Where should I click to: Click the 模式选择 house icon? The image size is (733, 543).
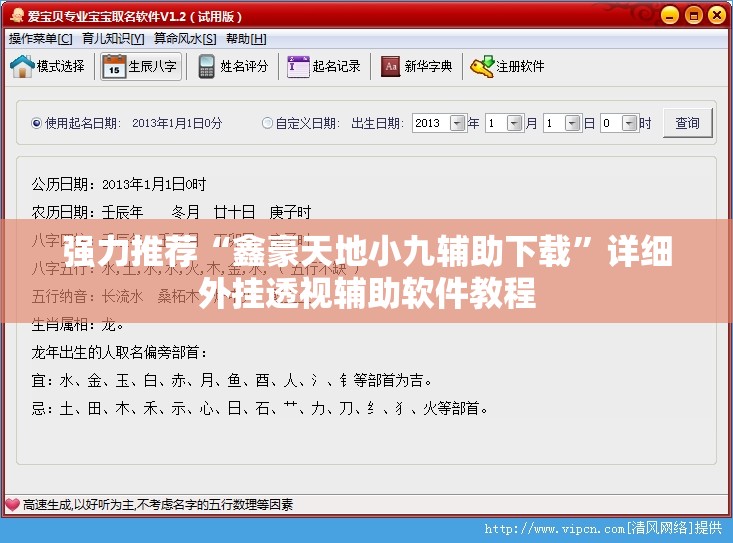click(x=22, y=66)
